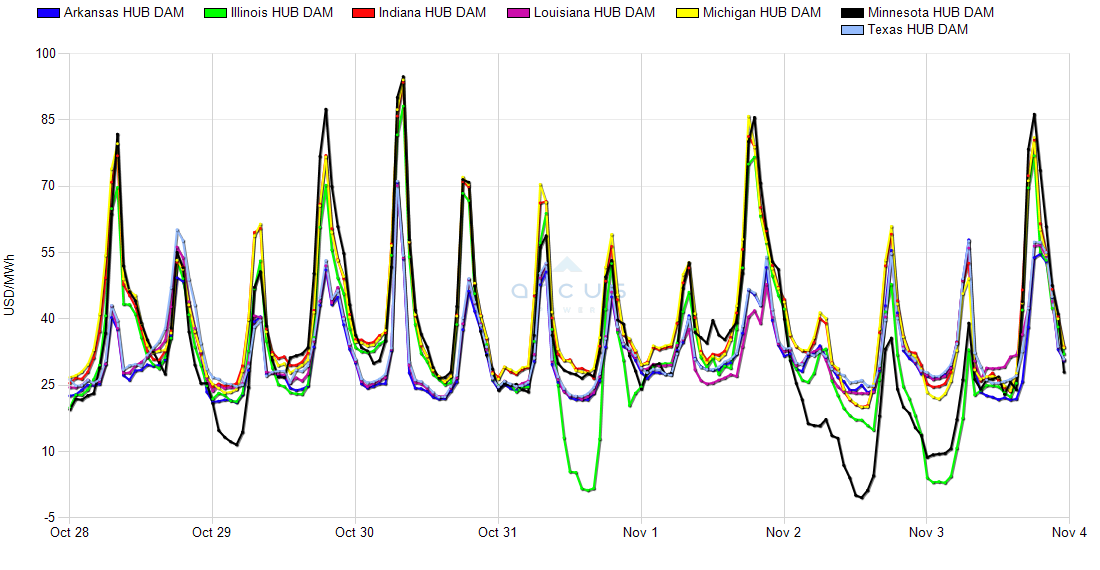Click the light blue Texas HUB DAM swatch
This screenshot has height=570, width=1100.
(851, 30)
